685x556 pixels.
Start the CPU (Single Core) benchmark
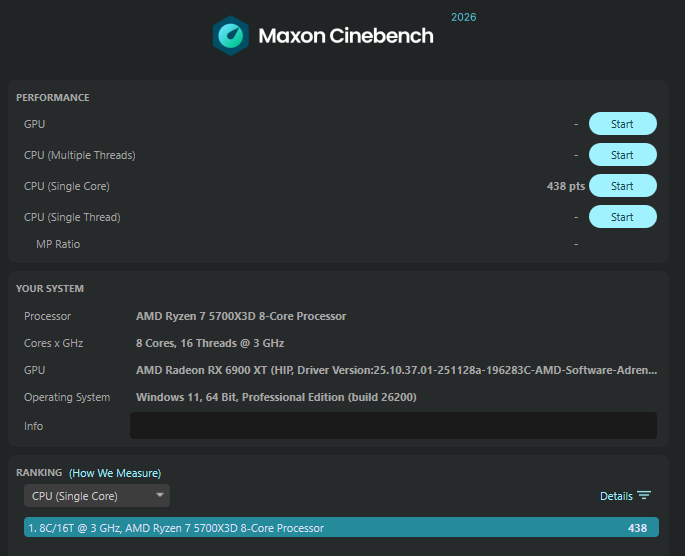[x=623, y=186]
